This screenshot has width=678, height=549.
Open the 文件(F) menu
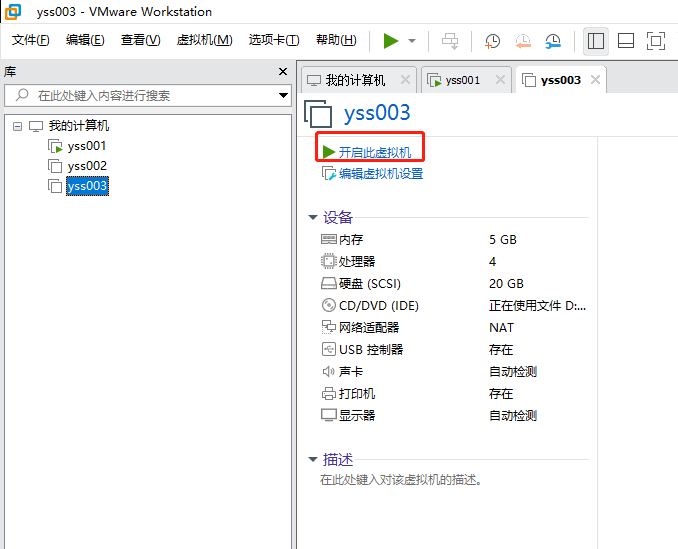pos(31,40)
